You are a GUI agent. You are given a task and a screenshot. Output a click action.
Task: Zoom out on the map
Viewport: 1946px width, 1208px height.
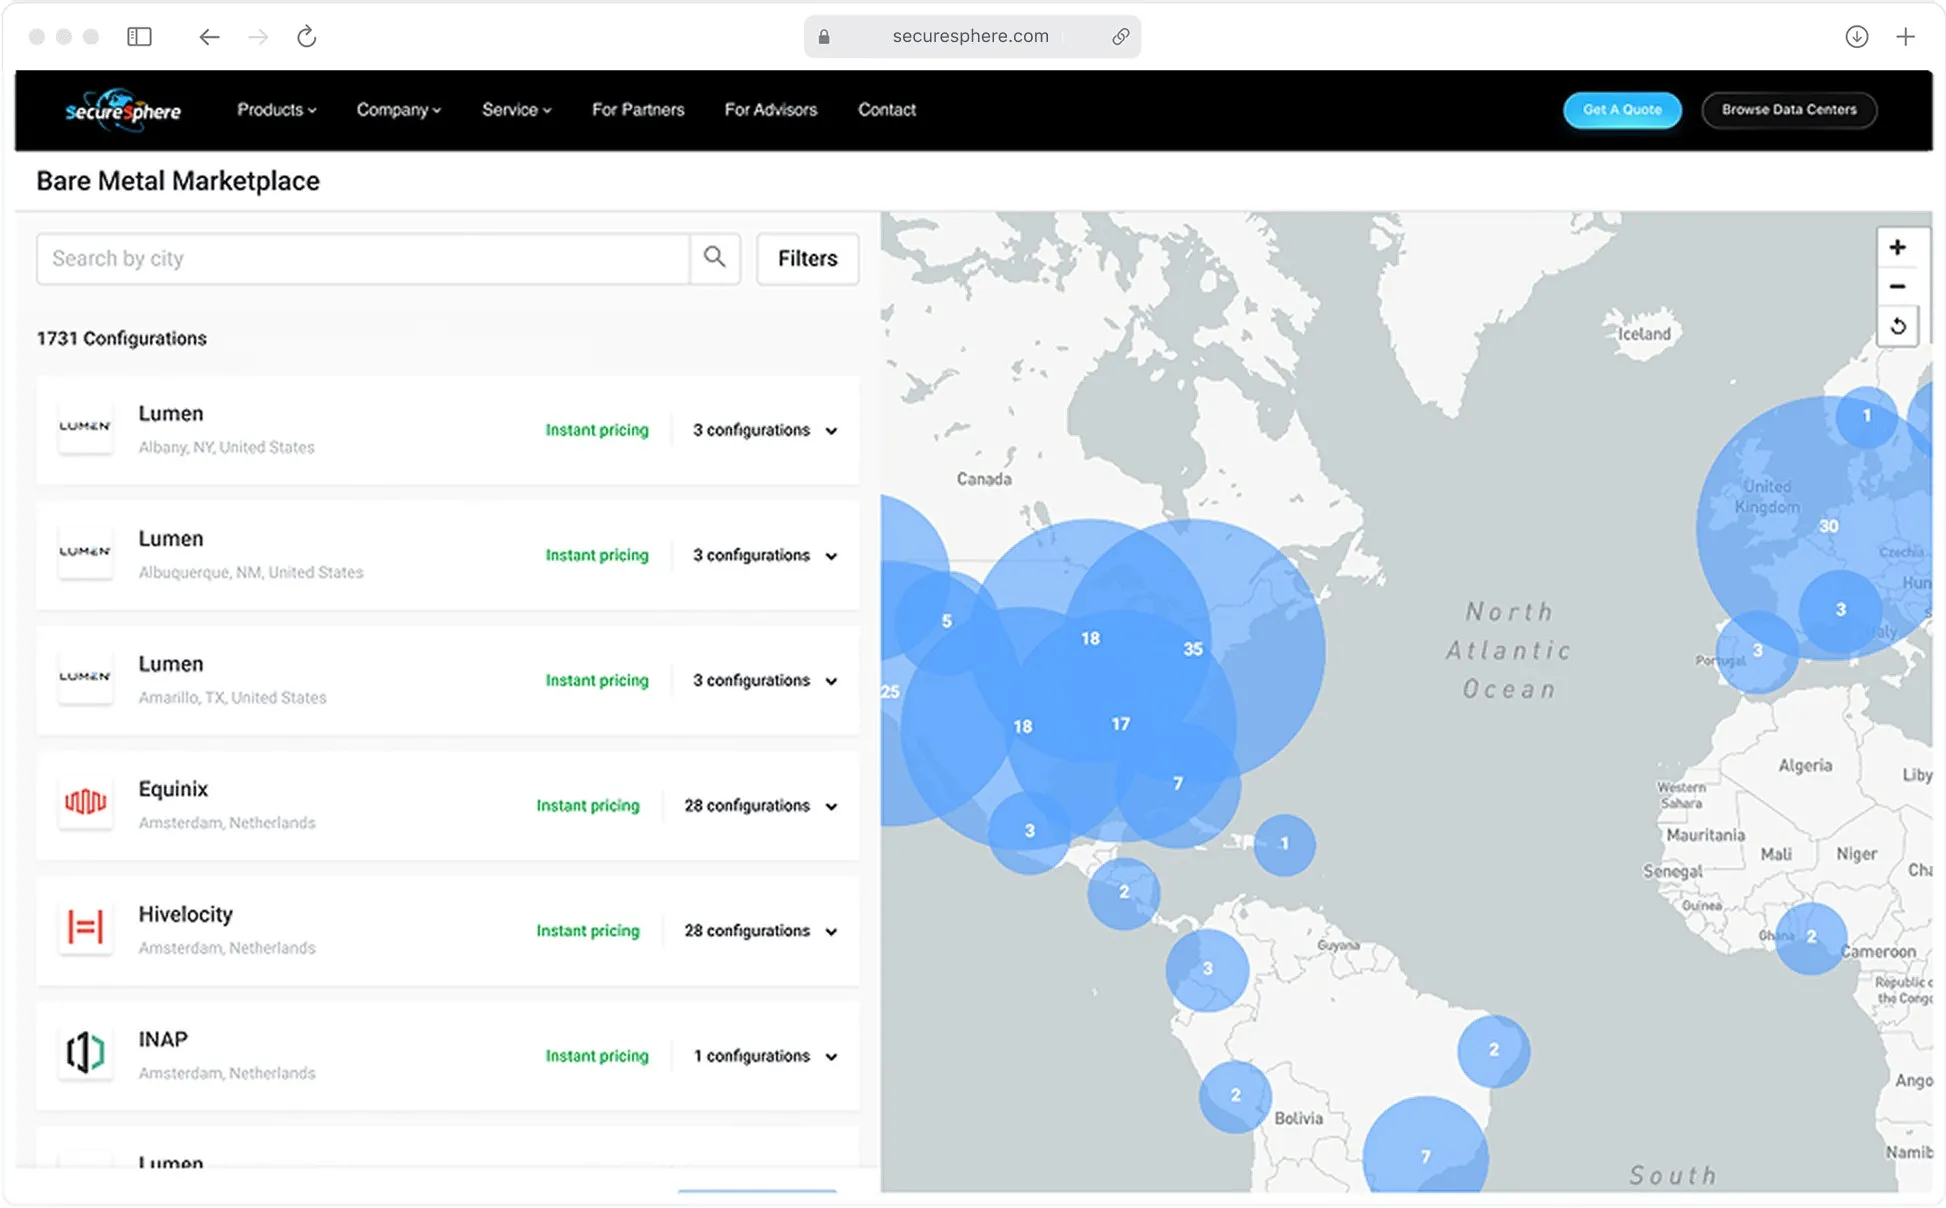1897,287
